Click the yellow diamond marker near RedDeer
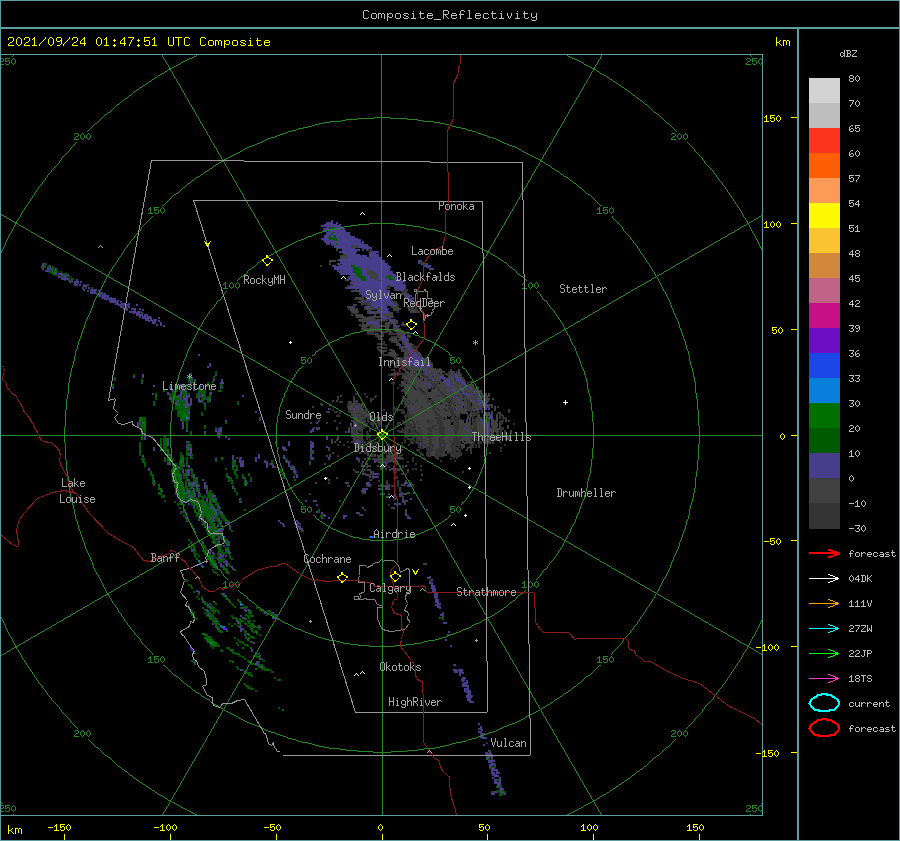The image size is (900, 841). tap(411, 325)
